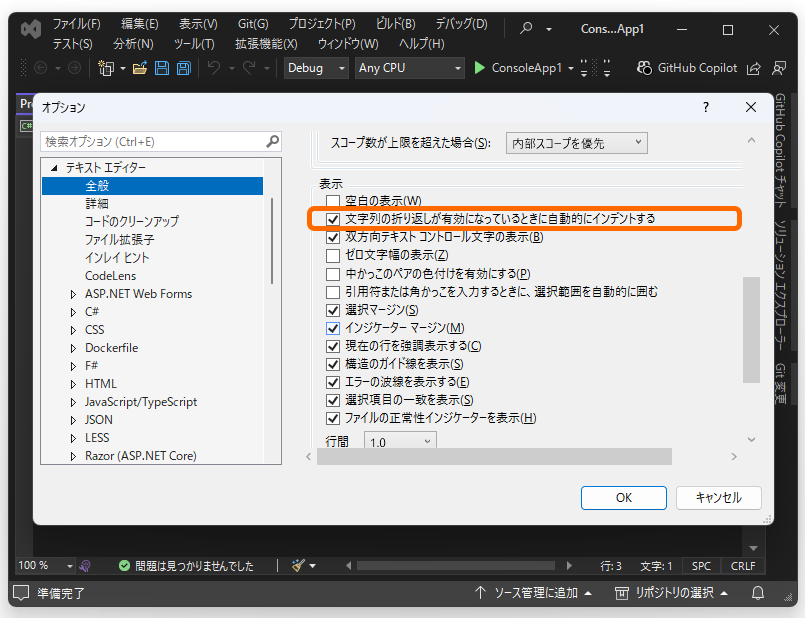805x618 pixels.
Task: Click the Undo icon in the toolbar
Action: (x=212, y=67)
